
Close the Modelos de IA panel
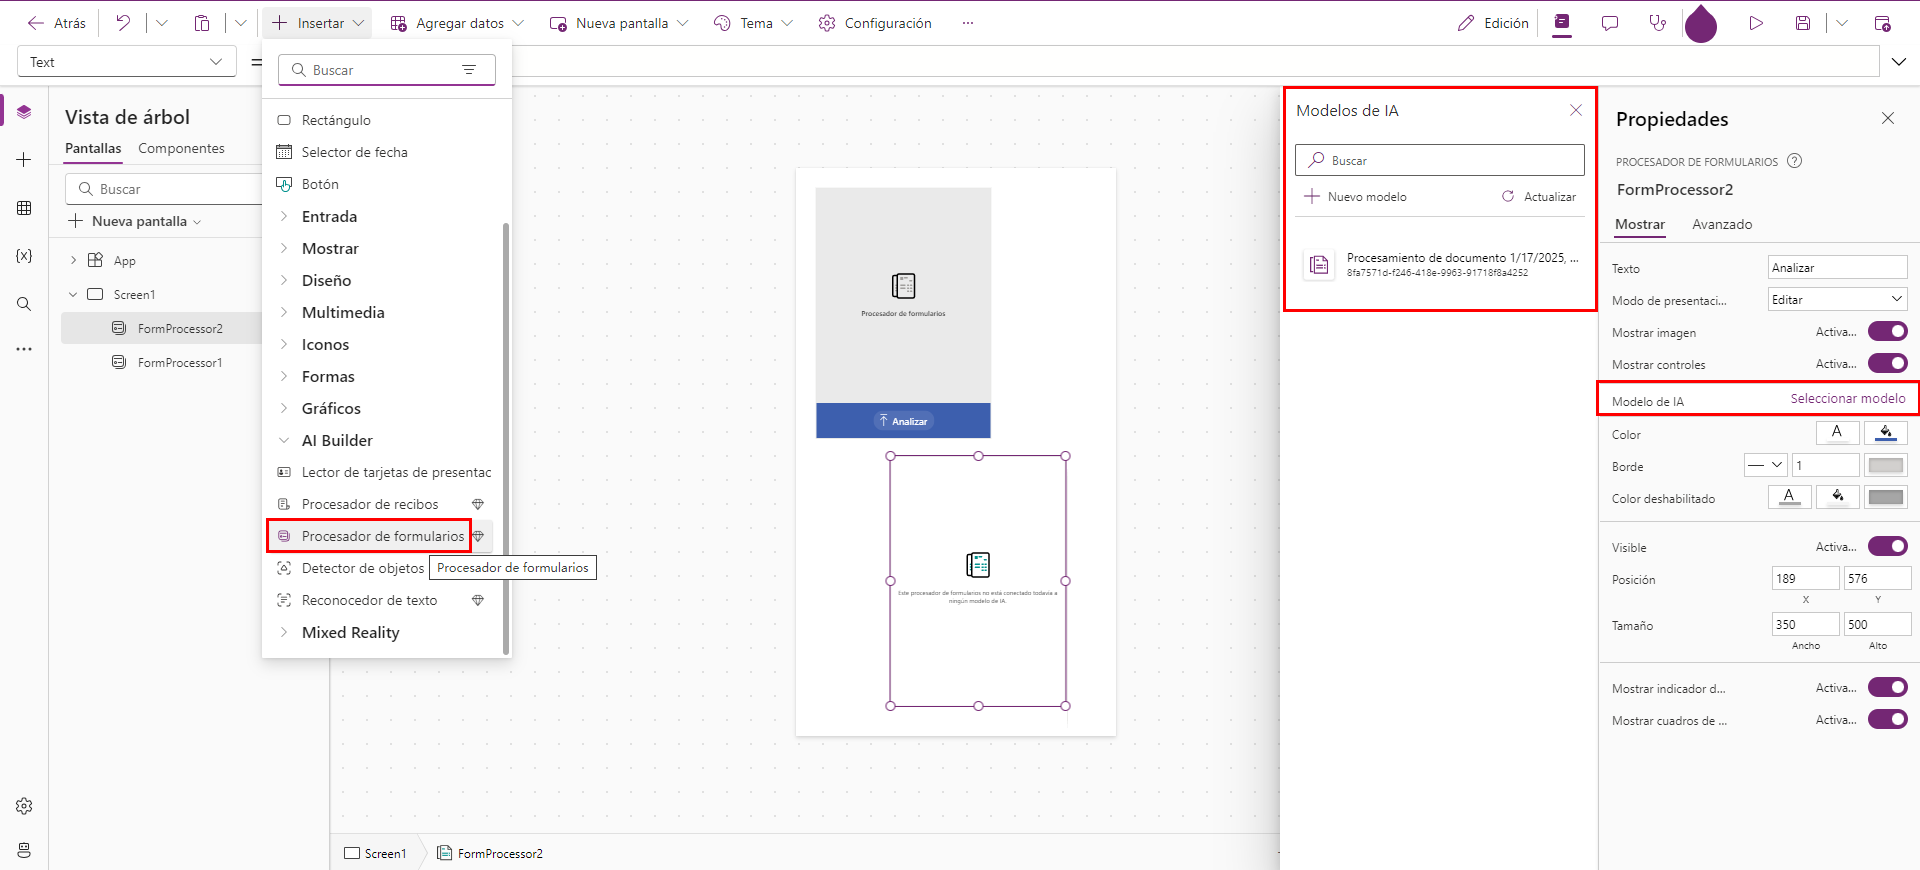coord(1576,110)
